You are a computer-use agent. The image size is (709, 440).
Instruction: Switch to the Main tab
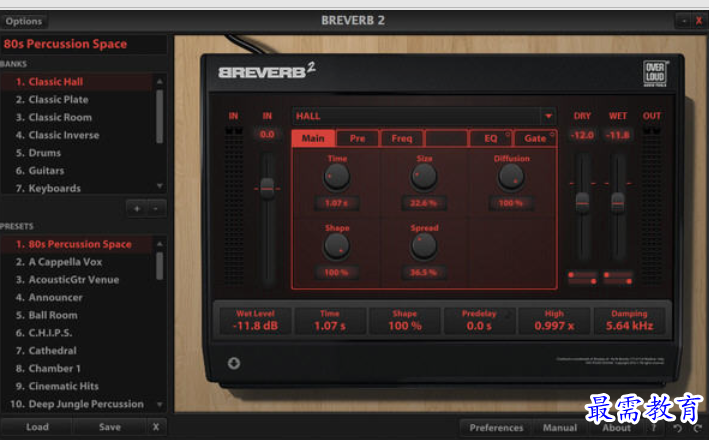tap(313, 138)
